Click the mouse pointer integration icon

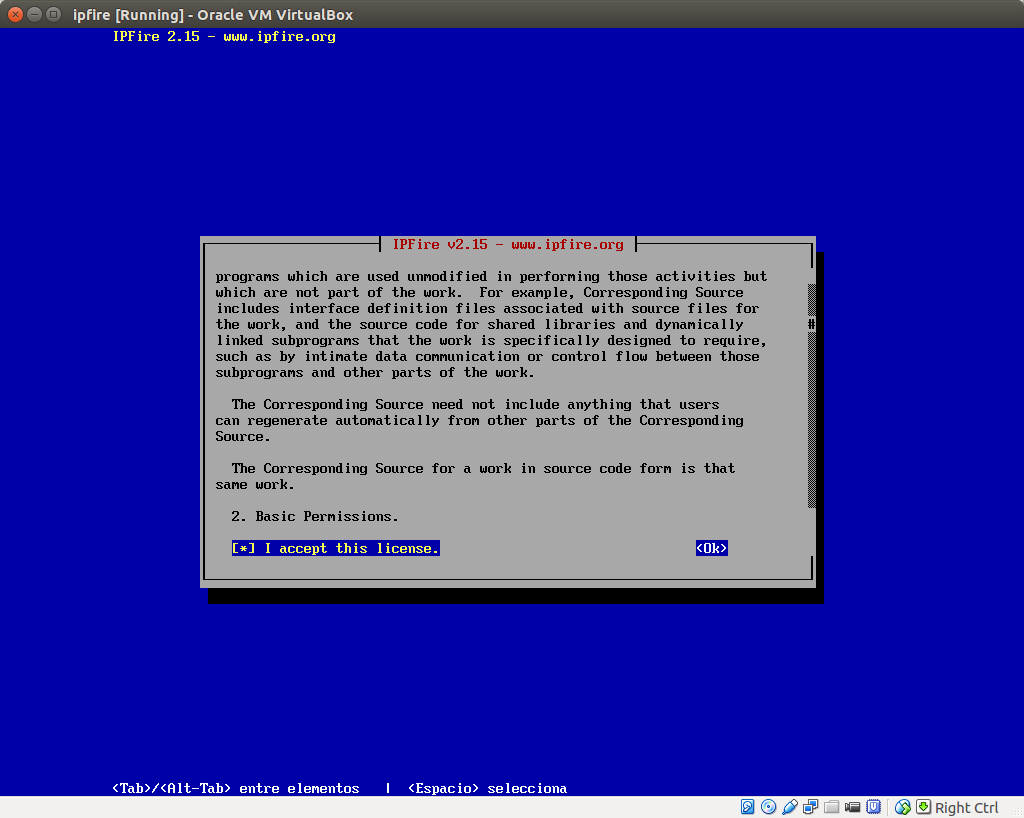coord(903,807)
